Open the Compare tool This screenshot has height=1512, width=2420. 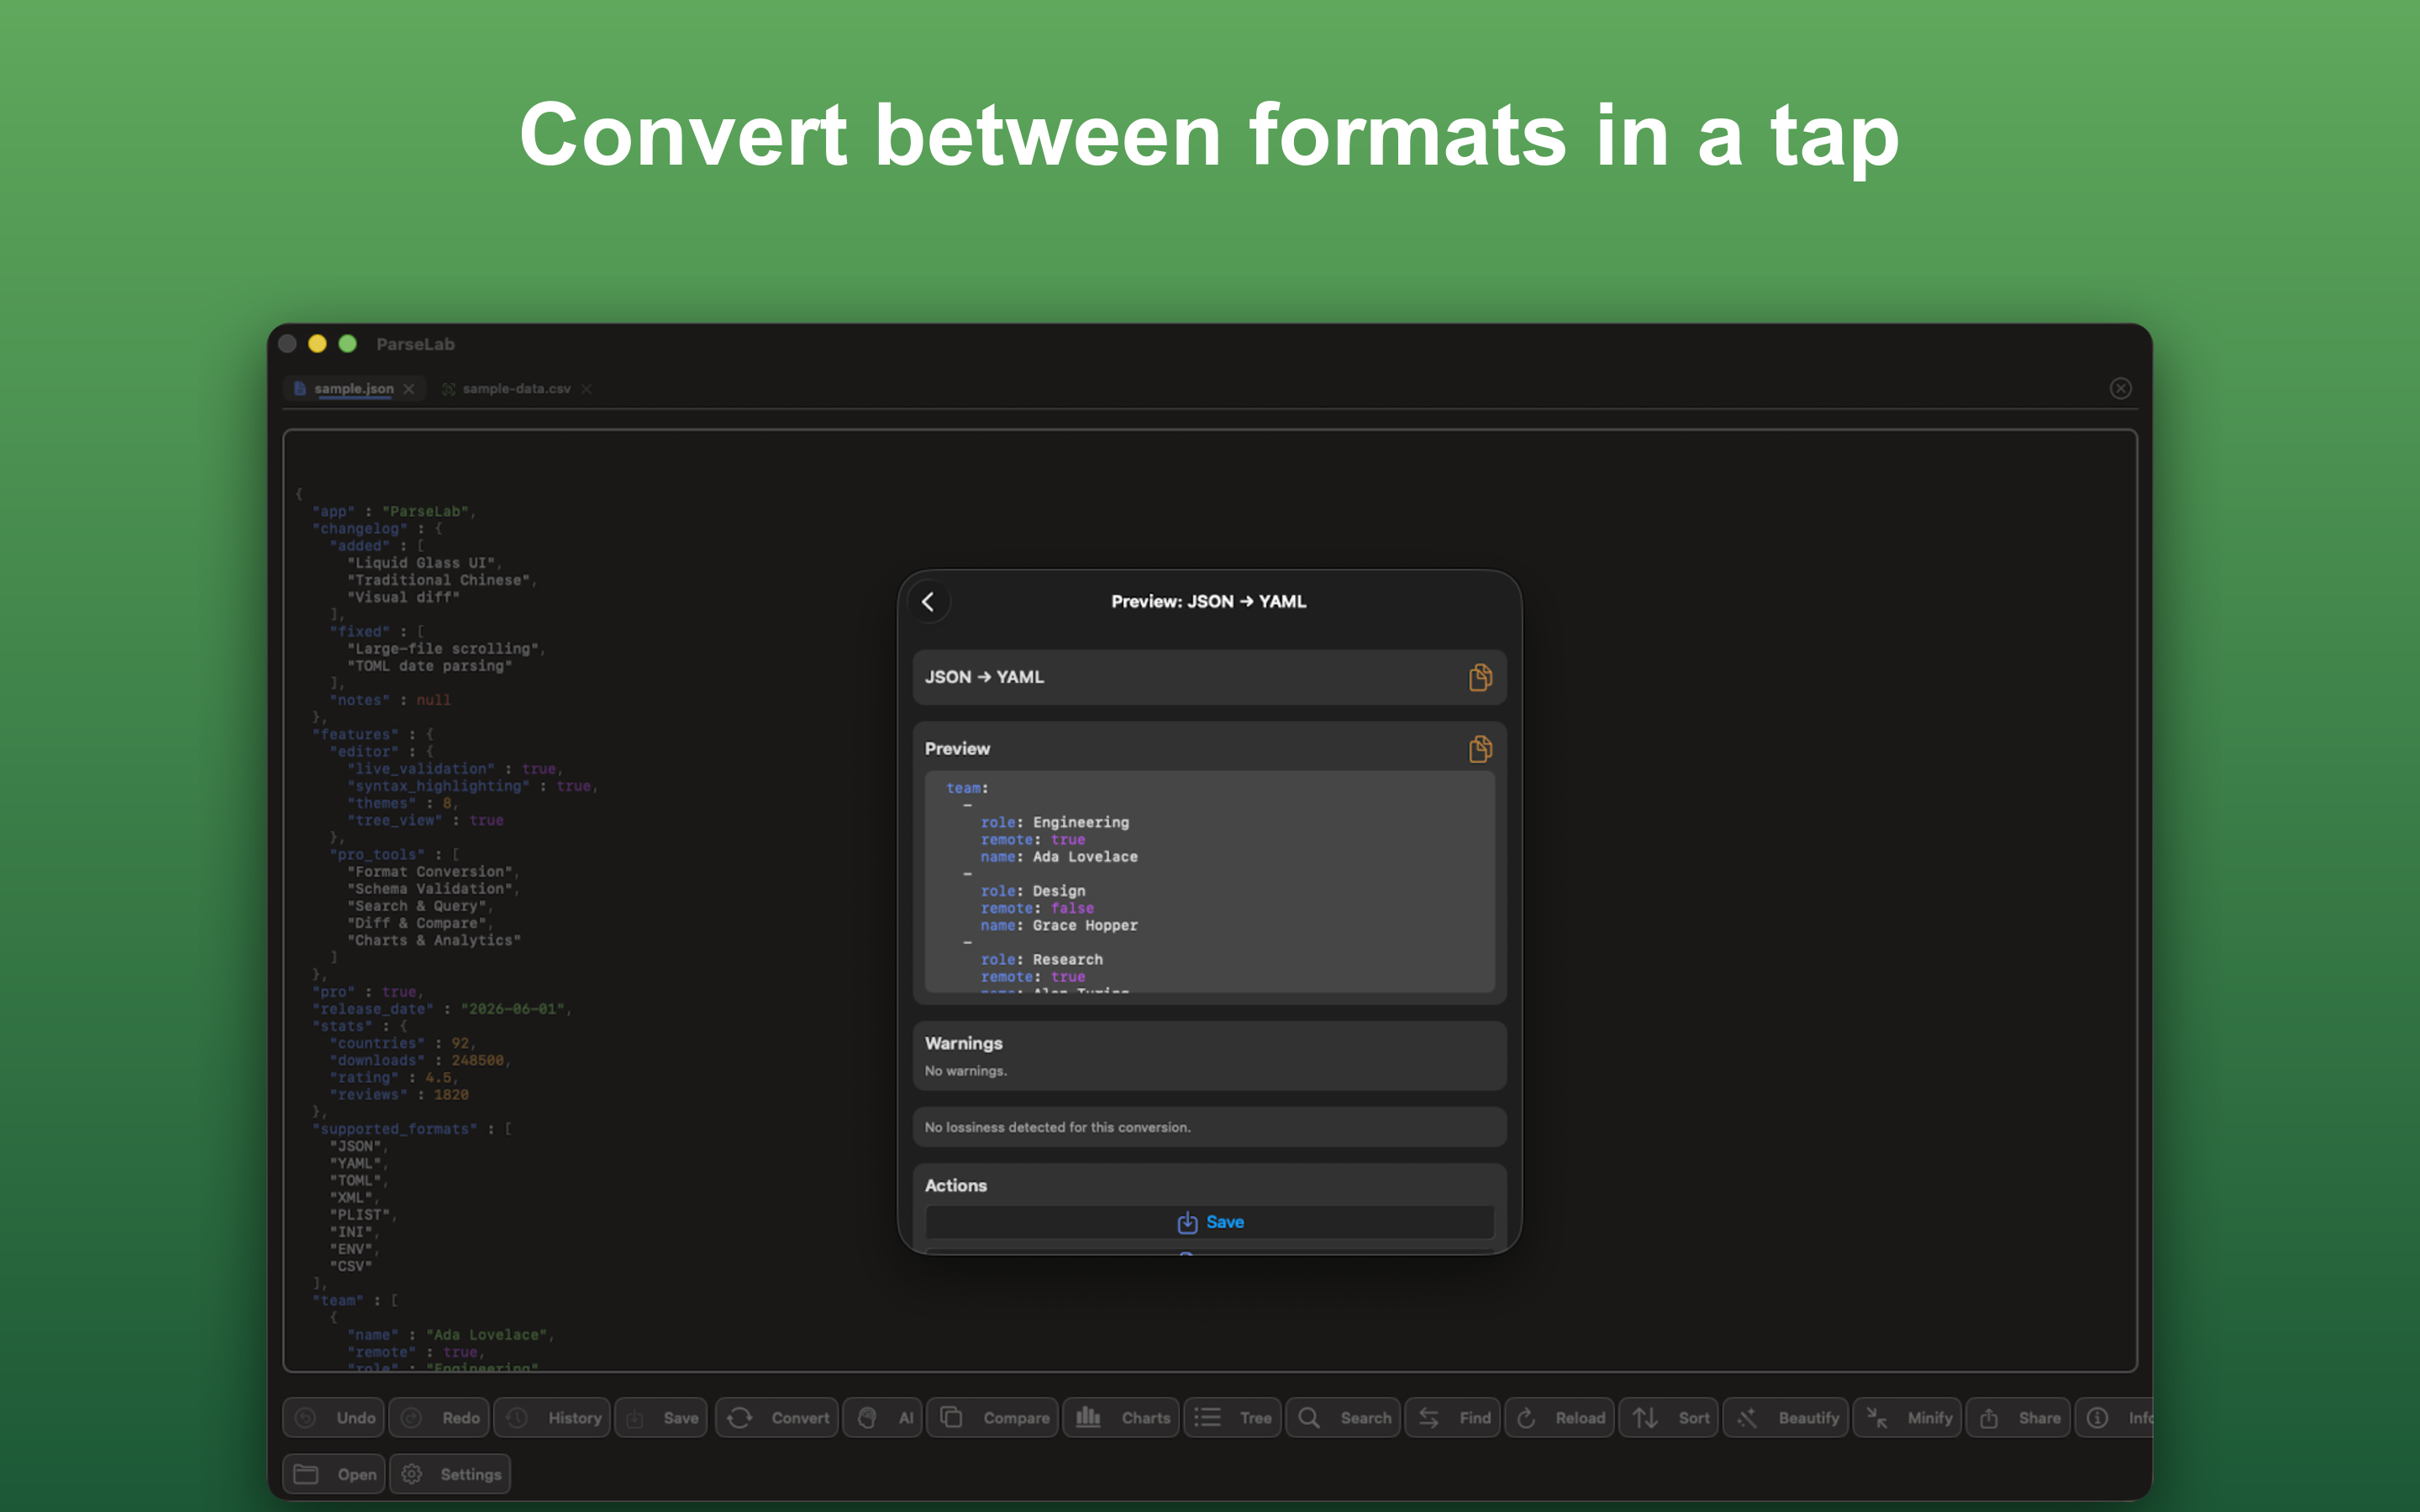point(992,1418)
